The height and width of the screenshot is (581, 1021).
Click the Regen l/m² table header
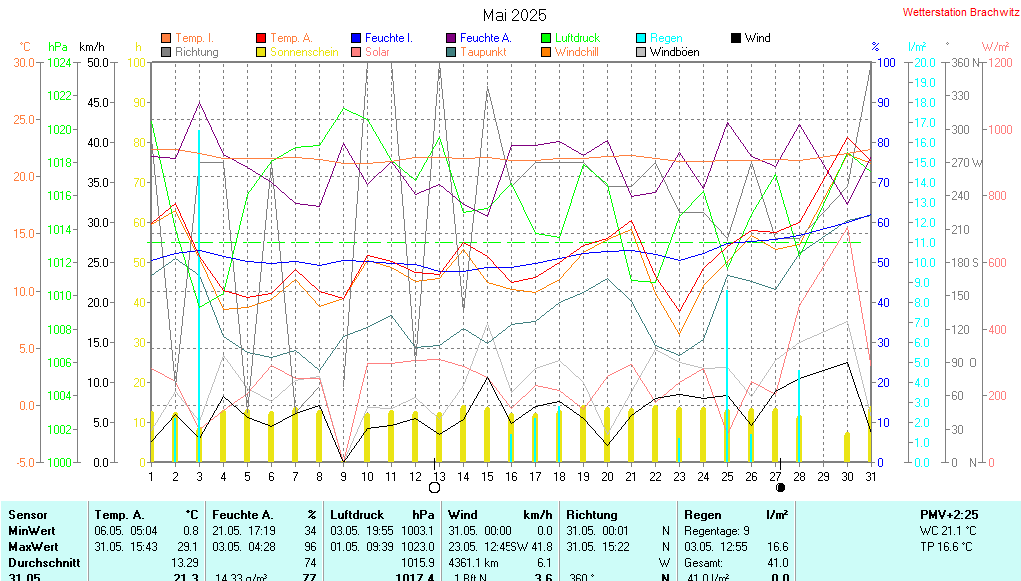click(x=735, y=514)
